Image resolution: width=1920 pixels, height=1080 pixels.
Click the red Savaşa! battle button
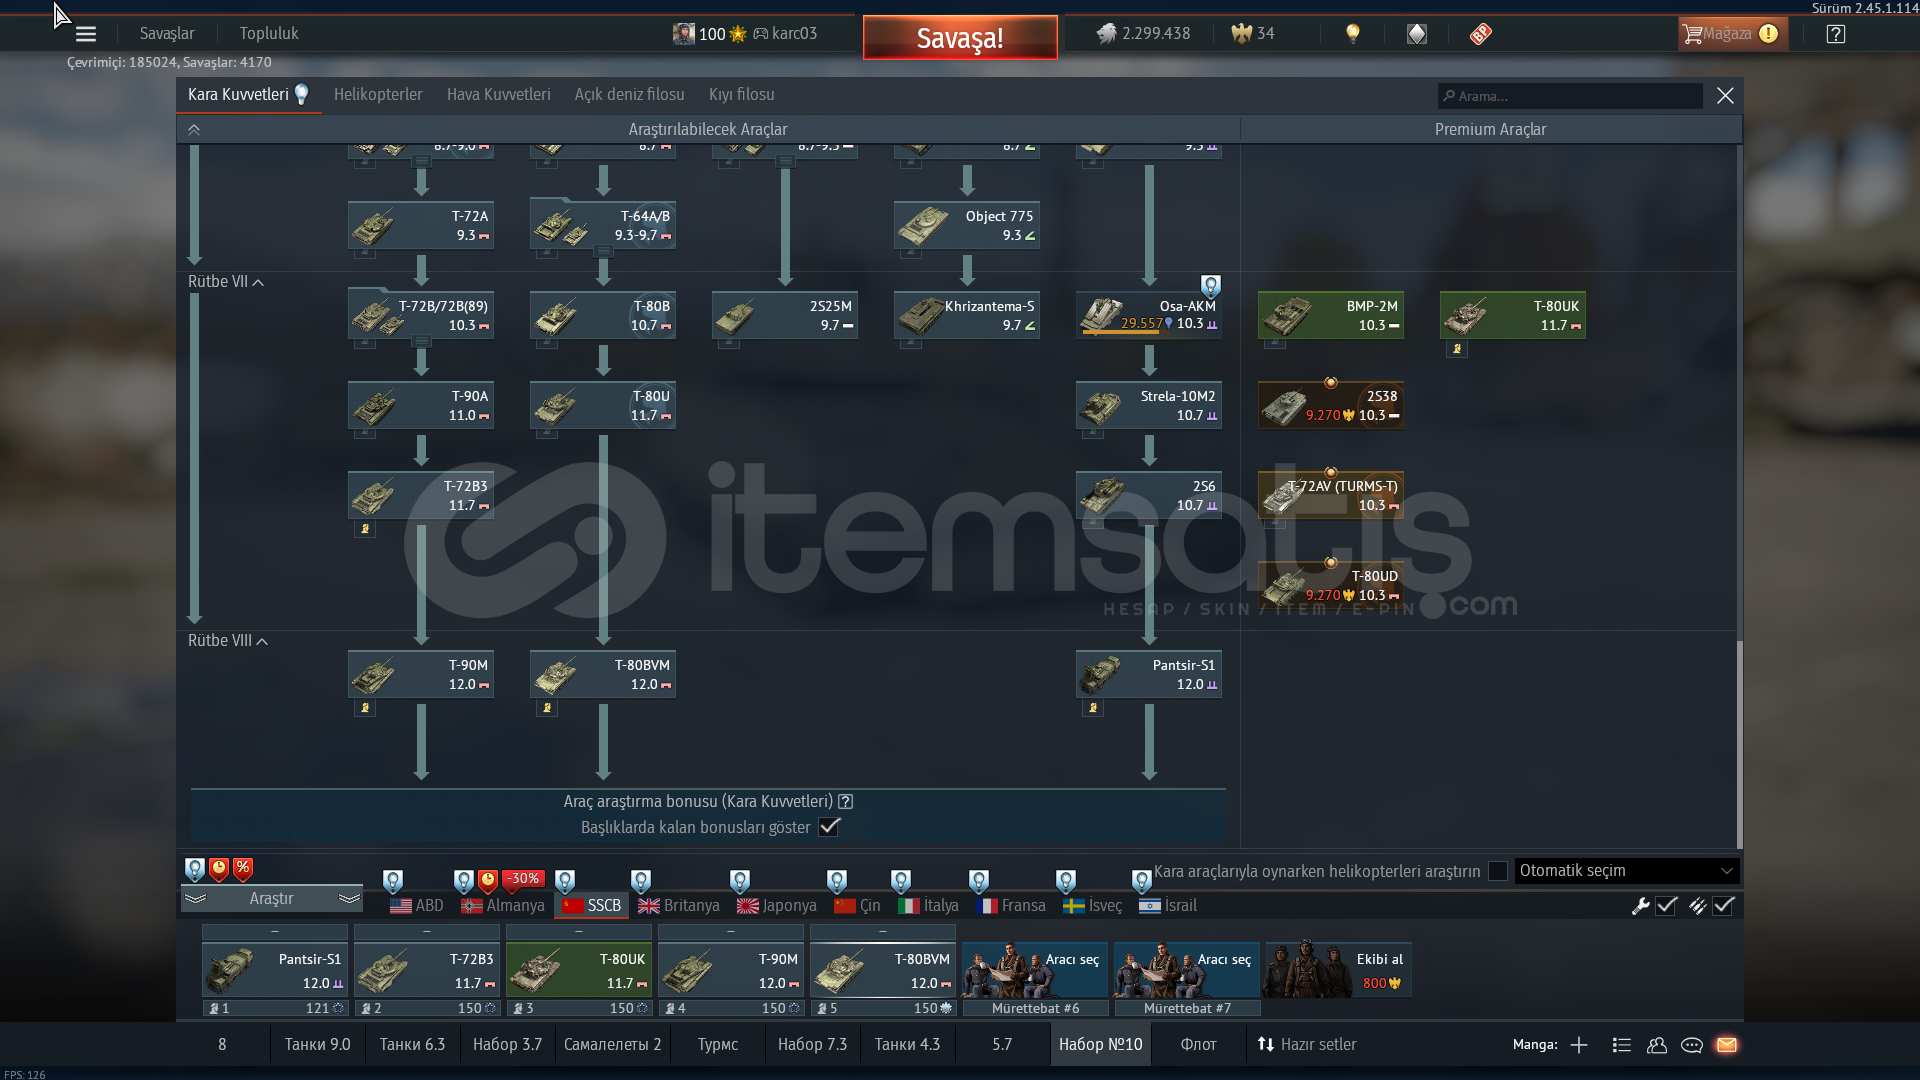(960, 38)
